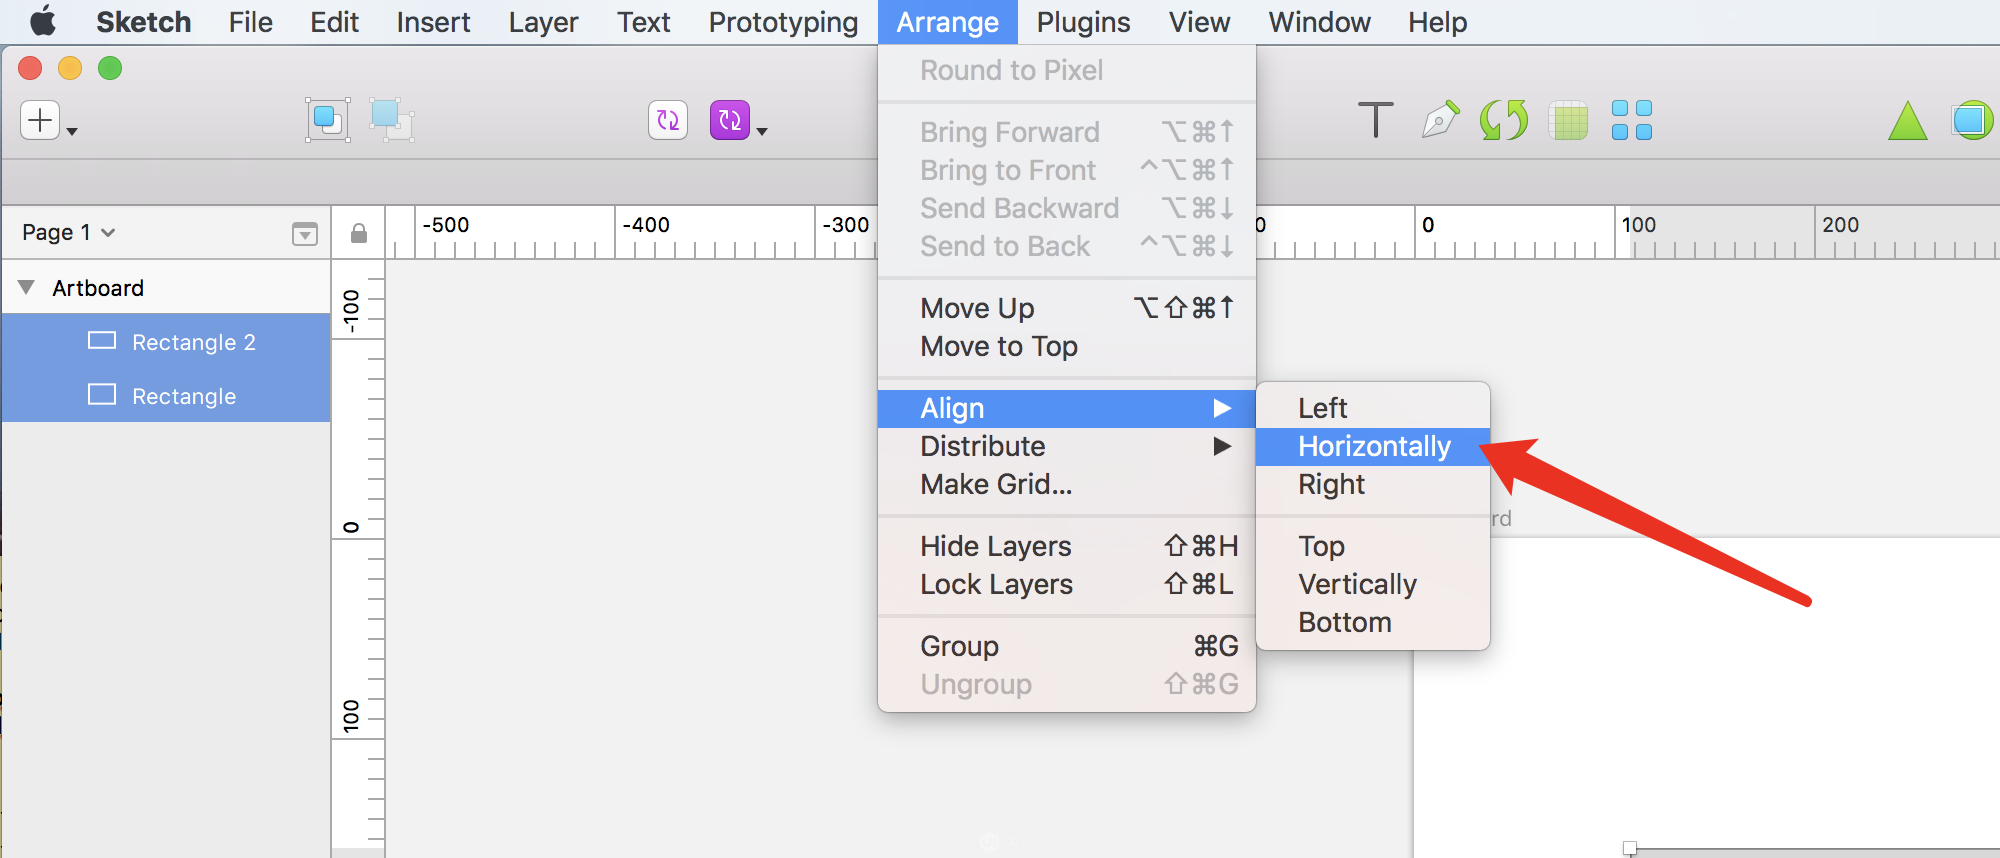Open the purple Symbols dropdown arrow

(x=762, y=131)
